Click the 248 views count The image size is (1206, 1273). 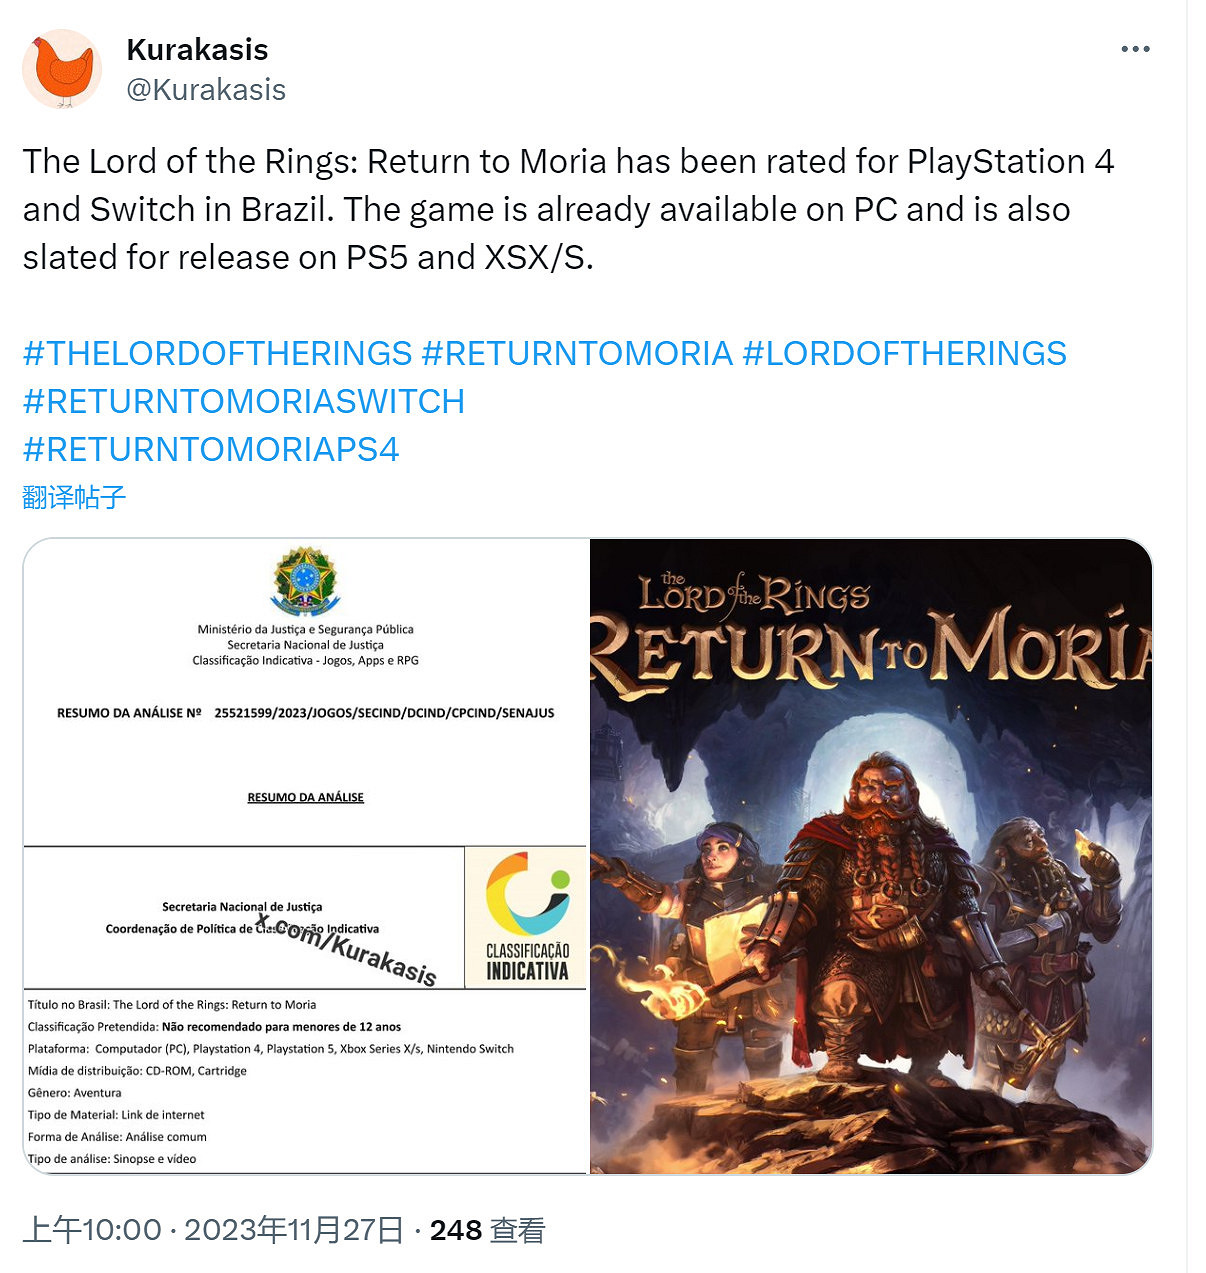coord(487,1230)
